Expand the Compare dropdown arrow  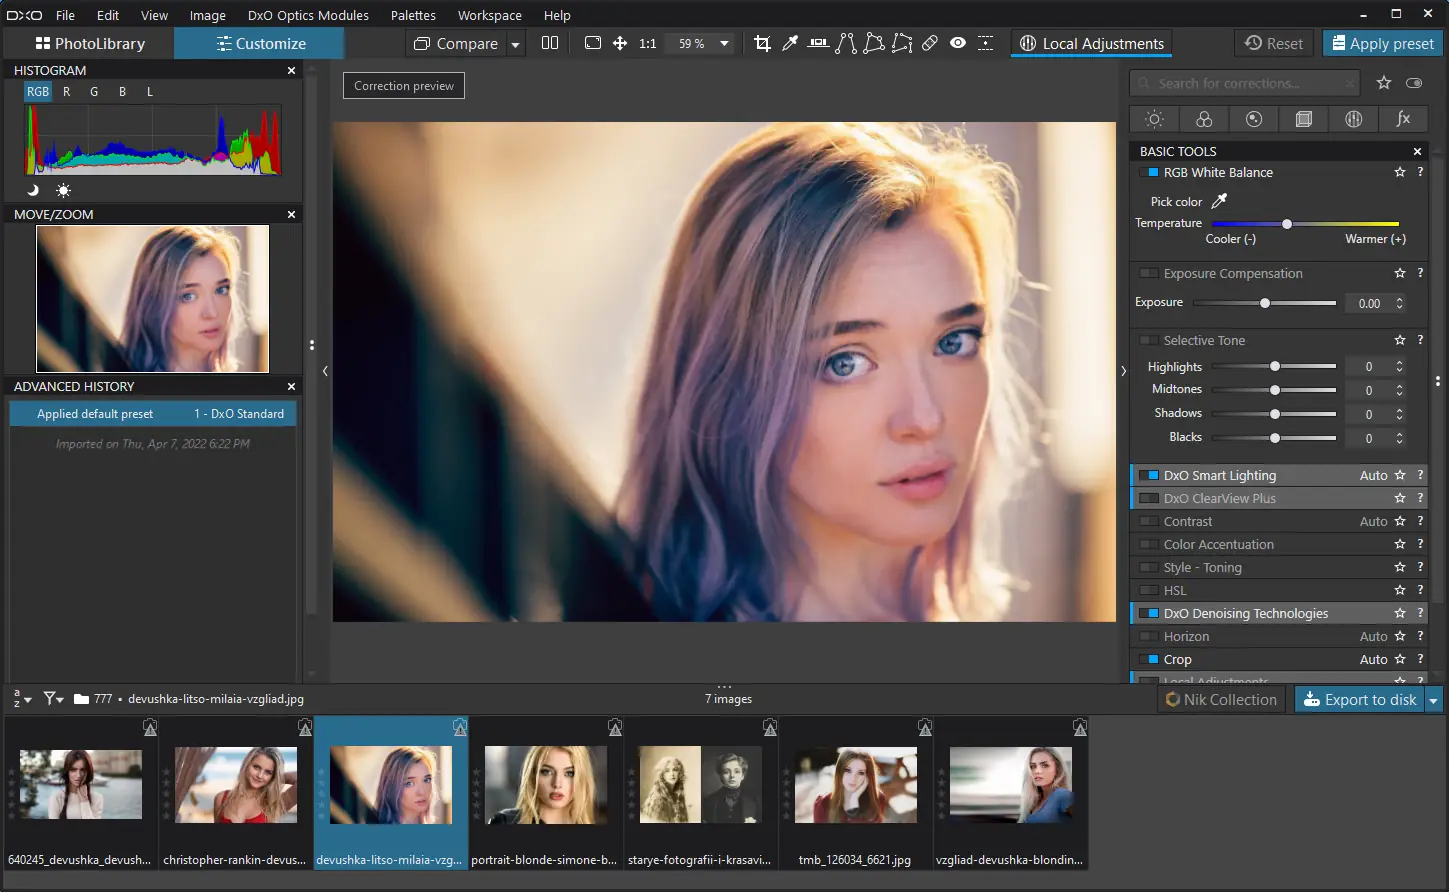click(x=516, y=44)
